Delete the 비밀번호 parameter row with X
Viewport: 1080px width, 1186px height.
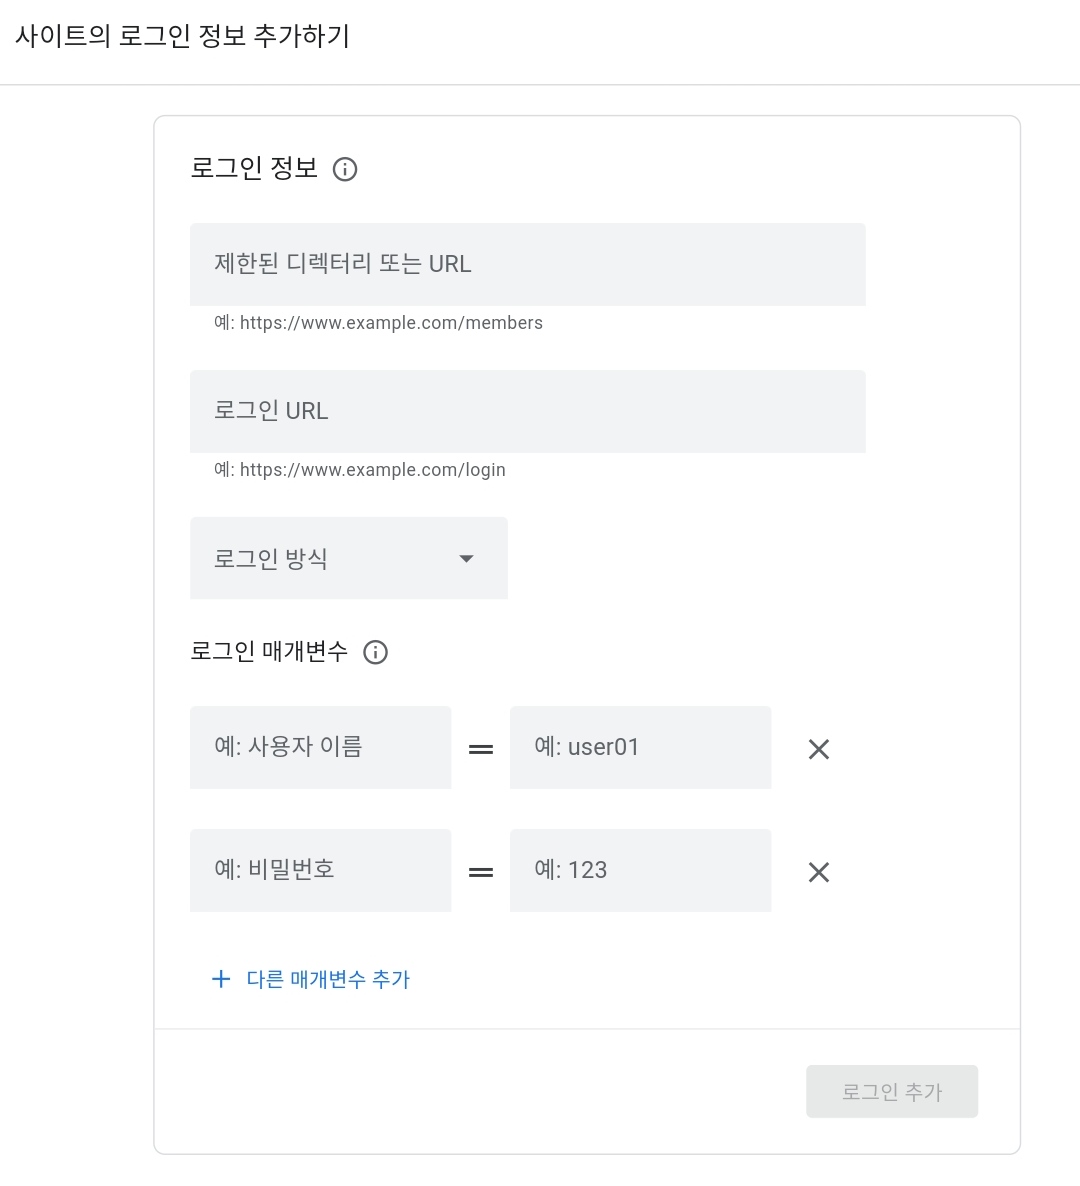[818, 872]
